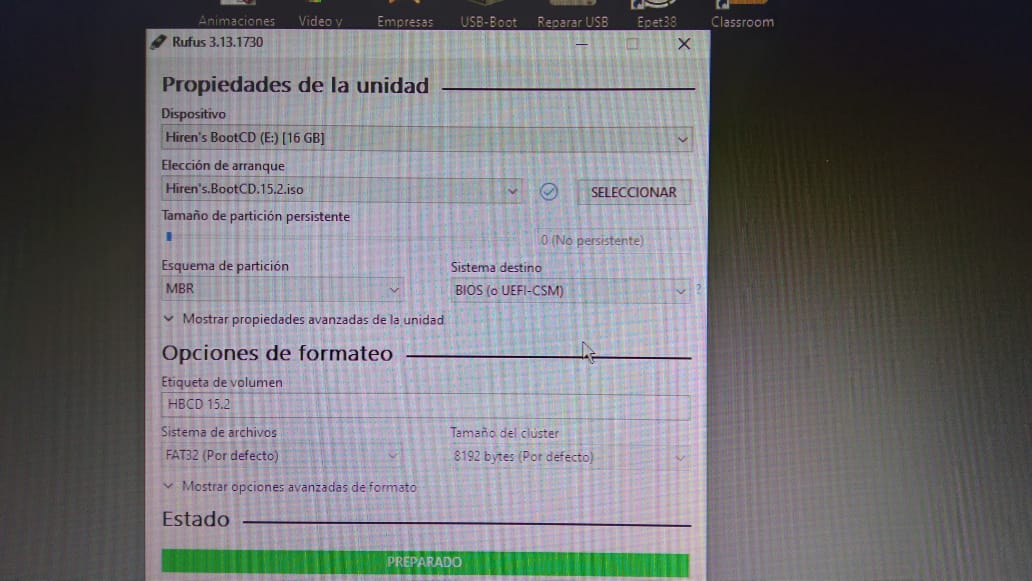Image resolution: width=1032 pixels, height=581 pixels.
Task: Open the Tamaño del clúster dropdown
Action: tap(570, 457)
